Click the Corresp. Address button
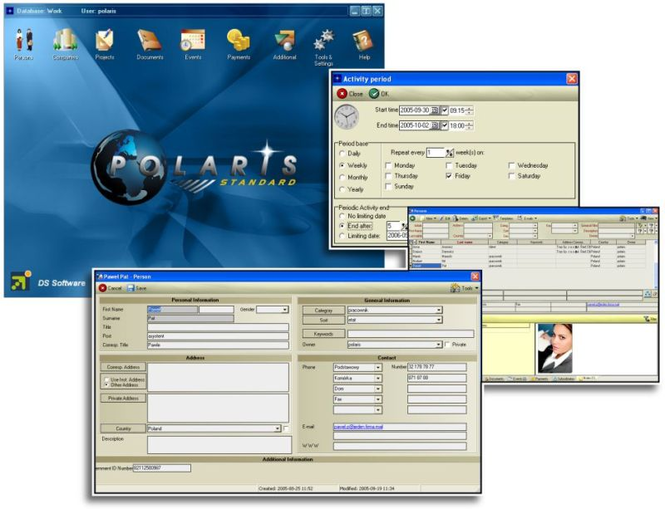Screen dimensions: 665x509 click(123, 367)
